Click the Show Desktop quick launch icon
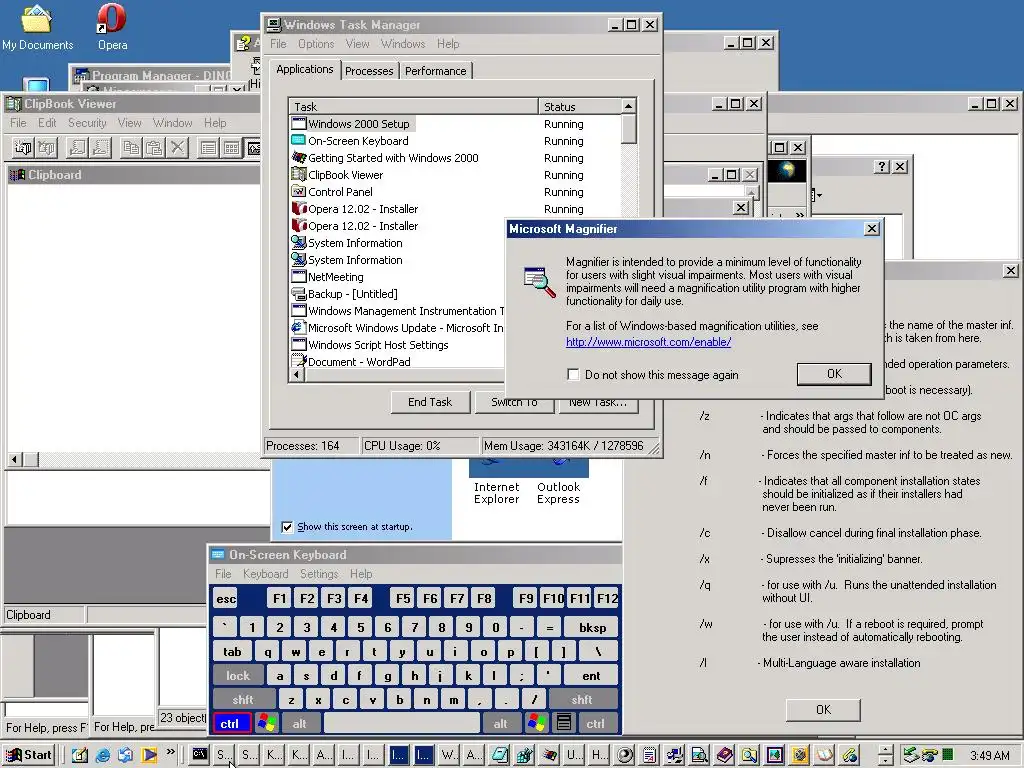 (x=80, y=756)
